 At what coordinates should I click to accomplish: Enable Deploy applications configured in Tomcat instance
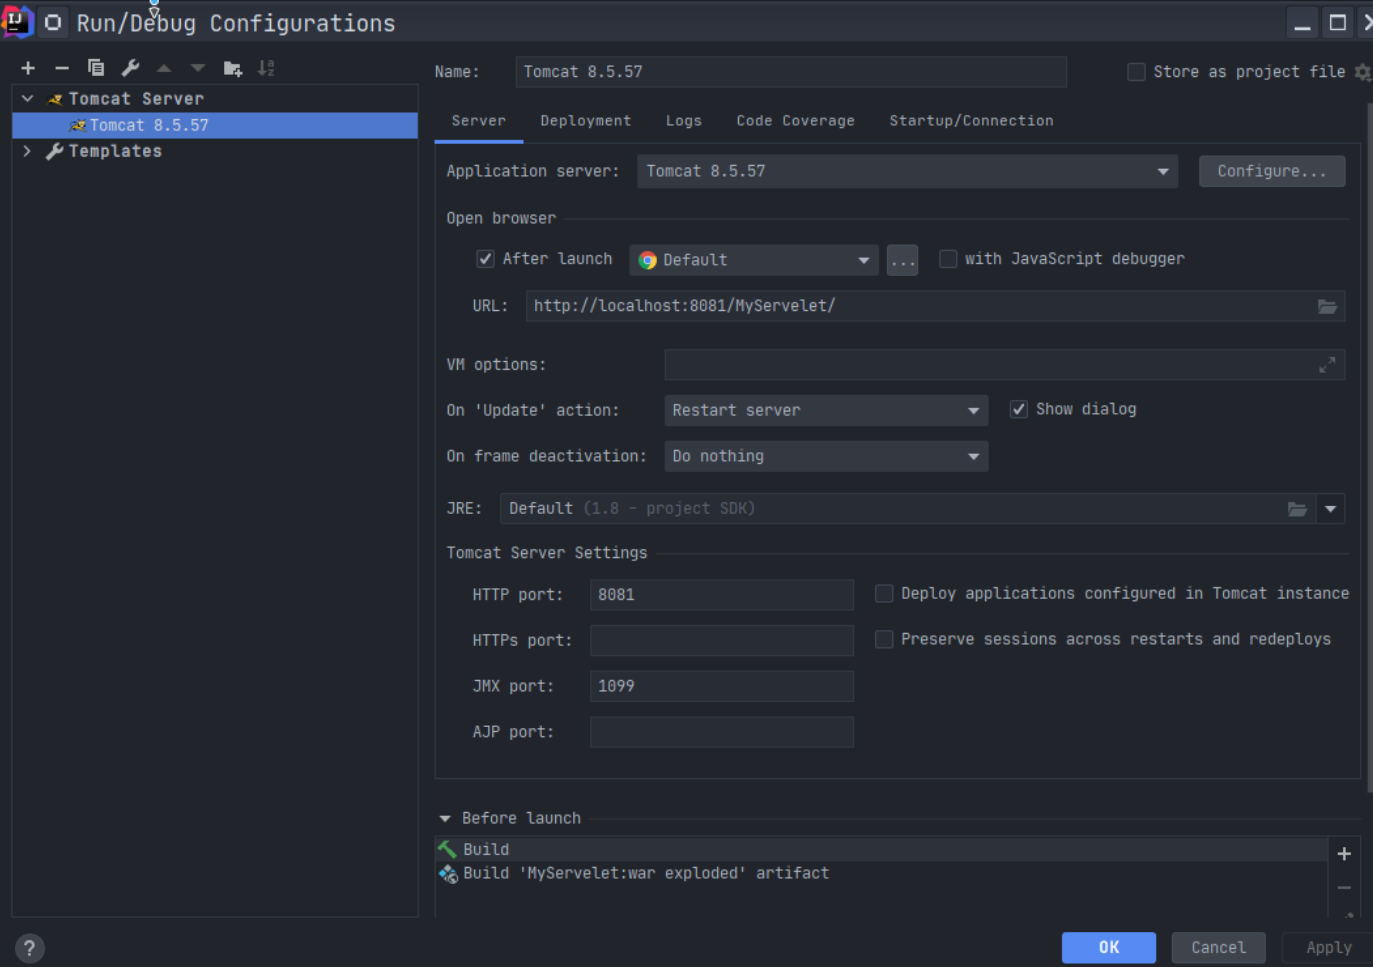tap(884, 594)
